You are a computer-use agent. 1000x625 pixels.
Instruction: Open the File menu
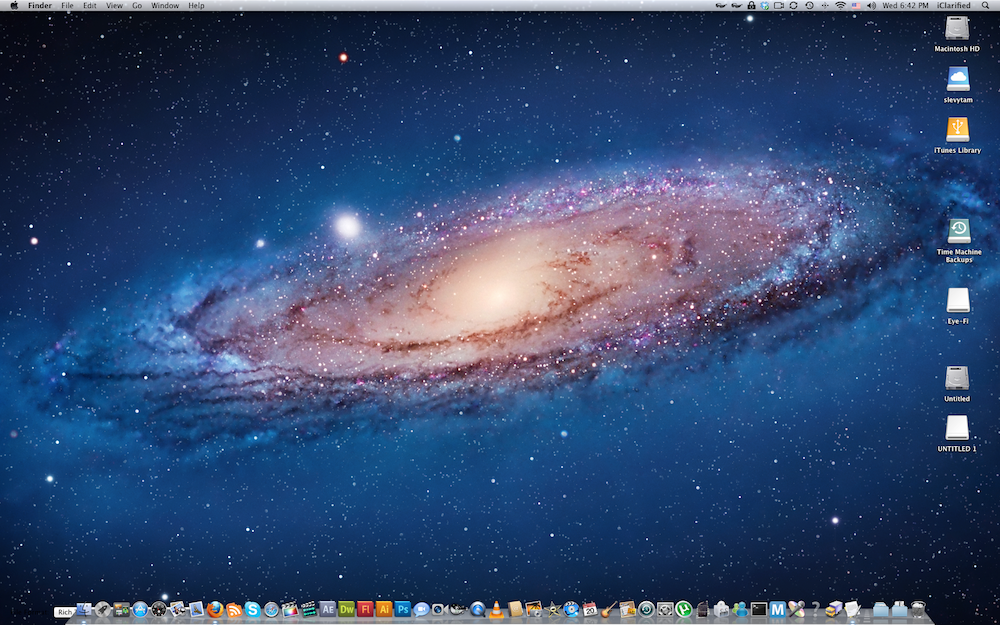pyautogui.click(x=67, y=5)
